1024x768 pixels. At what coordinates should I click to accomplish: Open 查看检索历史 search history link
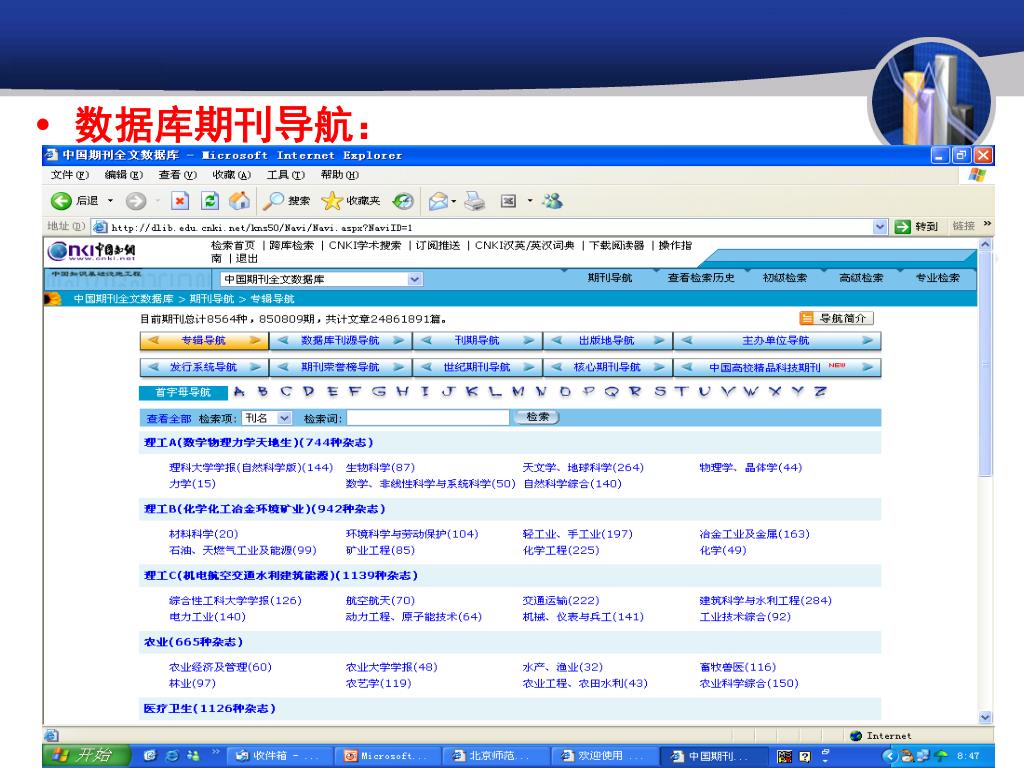coord(701,278)
